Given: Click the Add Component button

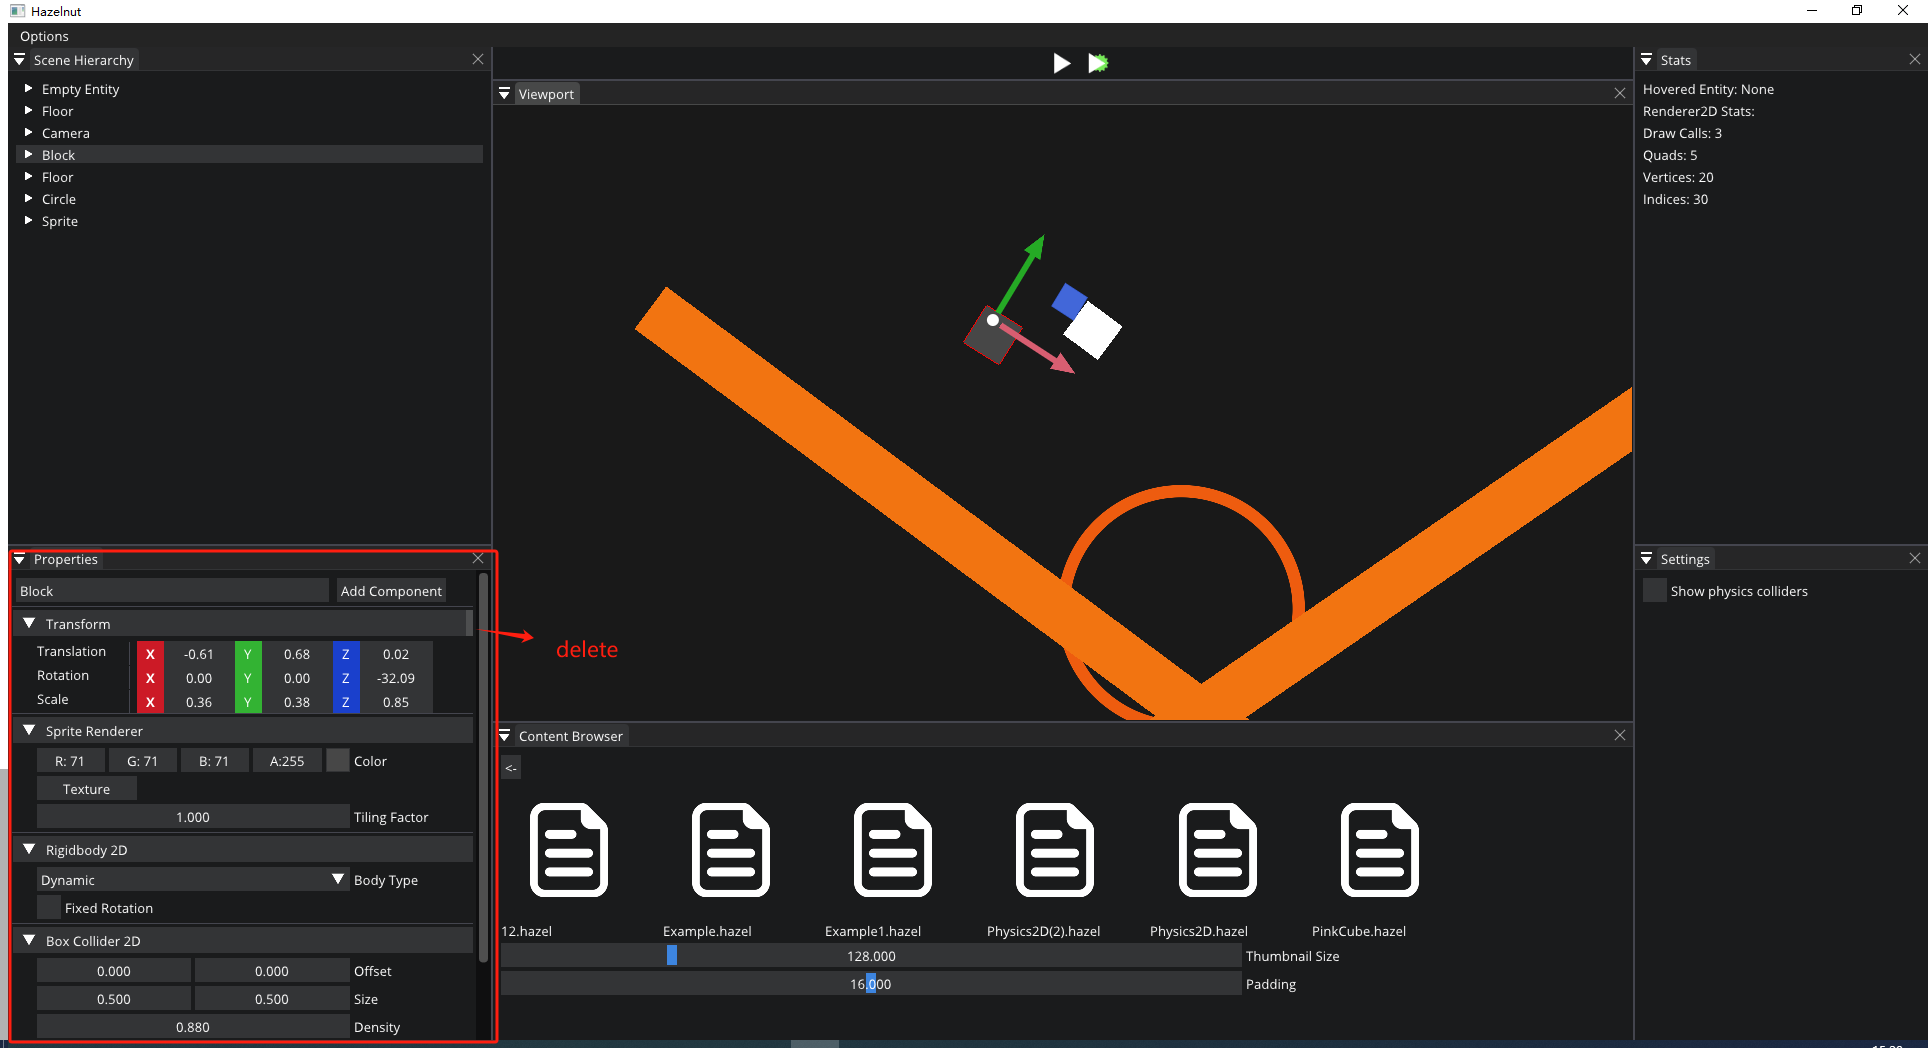Looking at the screenshot, I should coord(391,591).
